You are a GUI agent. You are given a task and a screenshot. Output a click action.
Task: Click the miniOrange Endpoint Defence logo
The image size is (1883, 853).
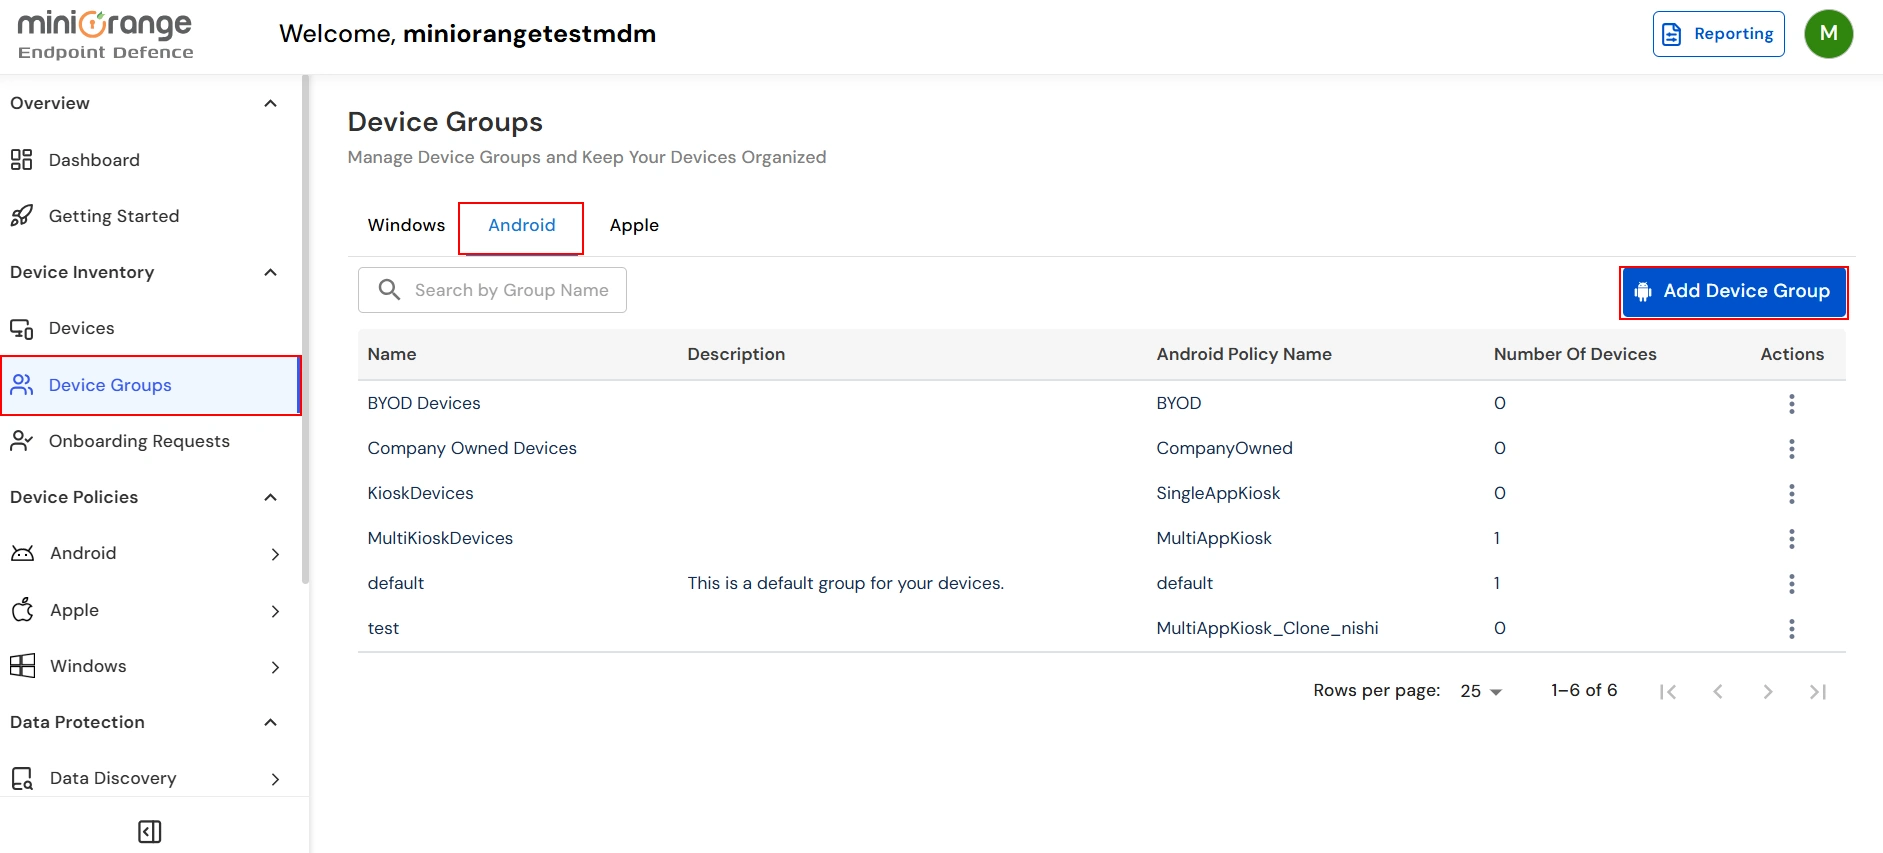click(x=105, y=35)
